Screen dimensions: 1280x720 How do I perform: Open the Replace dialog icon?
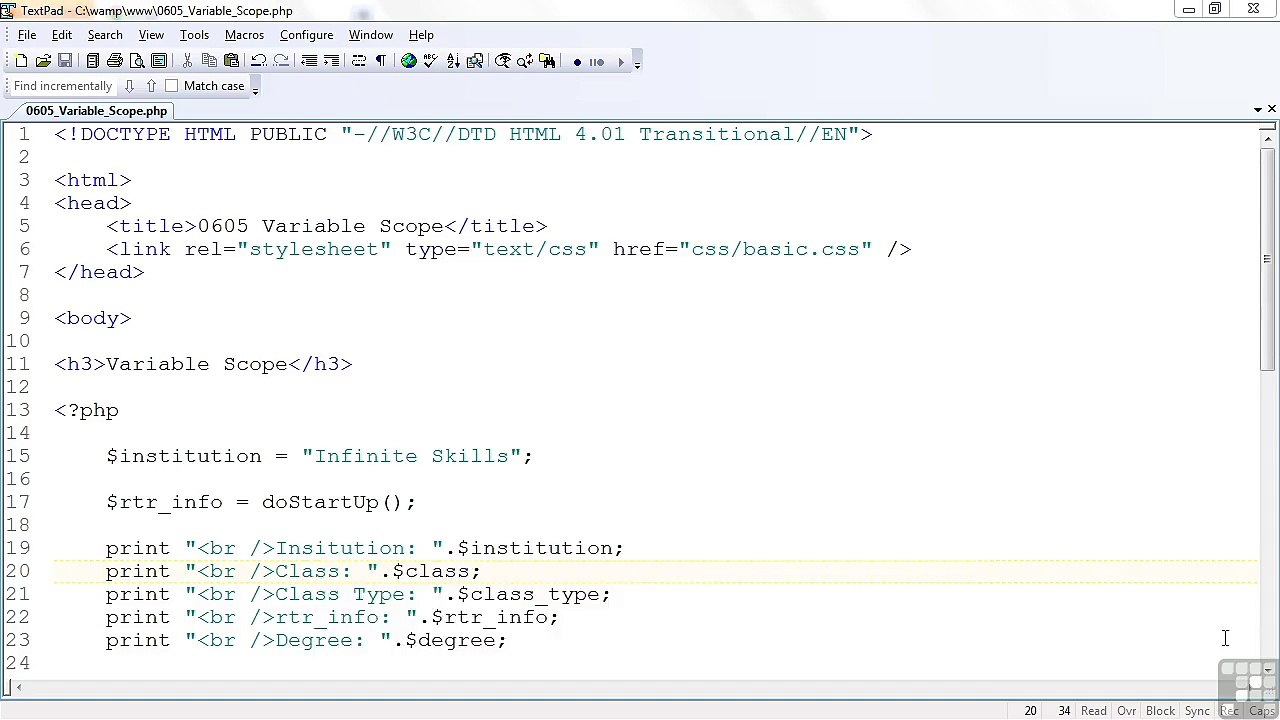click(525, 61)
